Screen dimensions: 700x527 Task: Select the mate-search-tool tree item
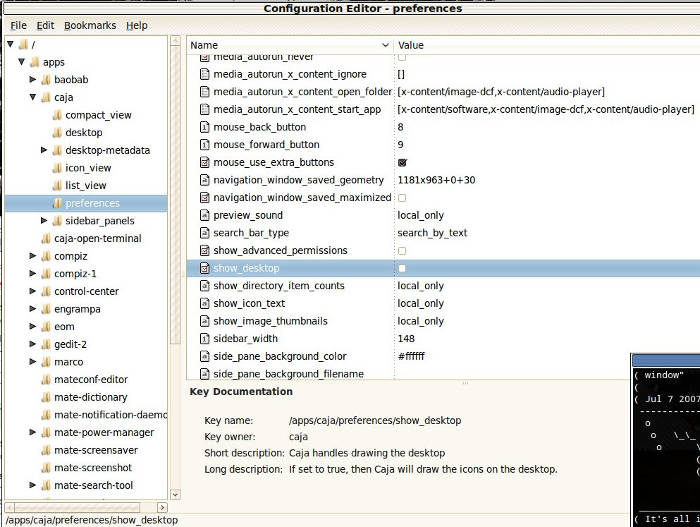93,485
